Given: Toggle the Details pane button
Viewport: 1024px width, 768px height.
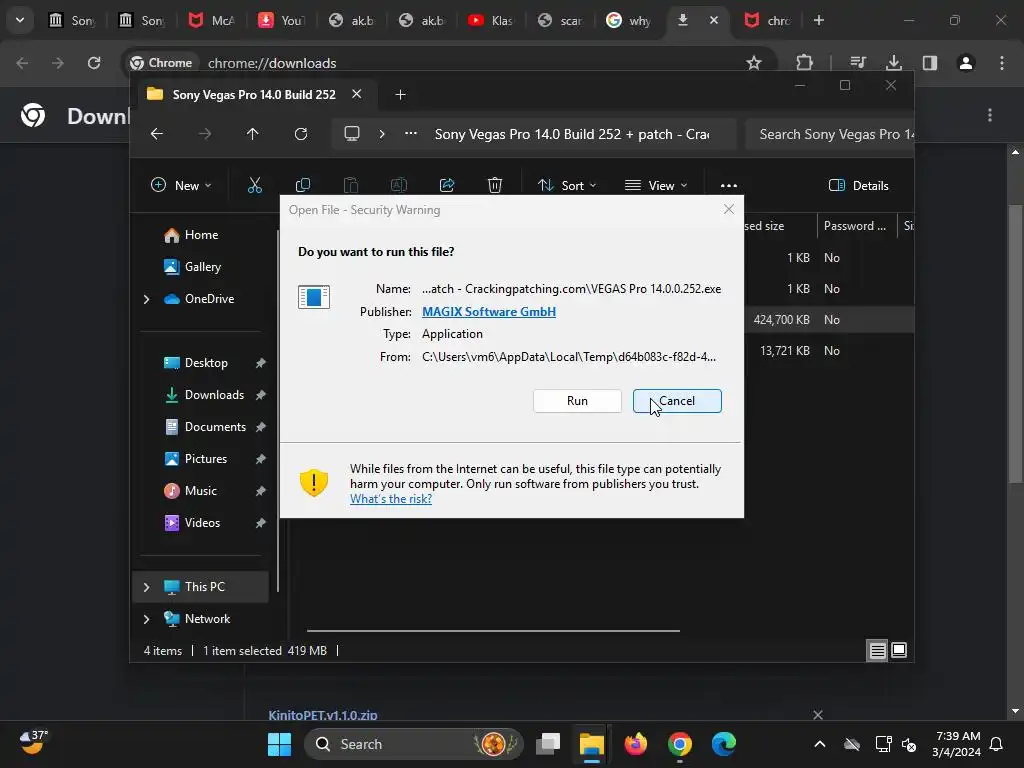Looking at the screenshot, I should [858, 185].
